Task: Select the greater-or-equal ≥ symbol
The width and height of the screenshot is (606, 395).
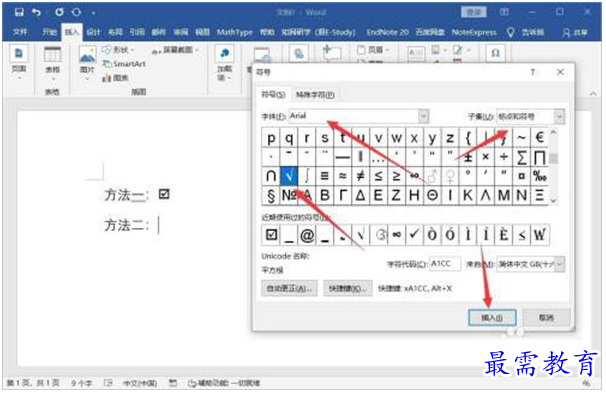Action: [x=396, y=176]
